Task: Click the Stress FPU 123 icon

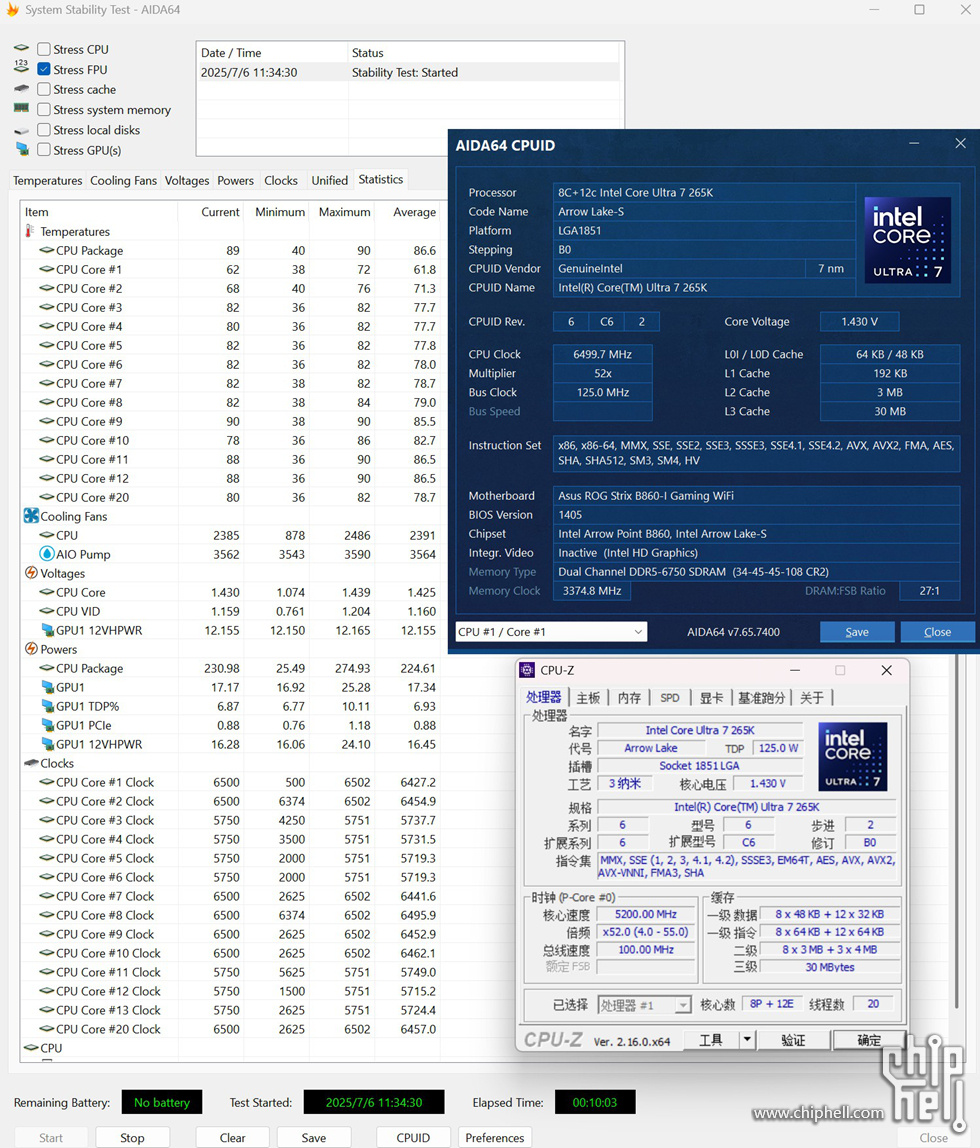Action: coord(21,67)
